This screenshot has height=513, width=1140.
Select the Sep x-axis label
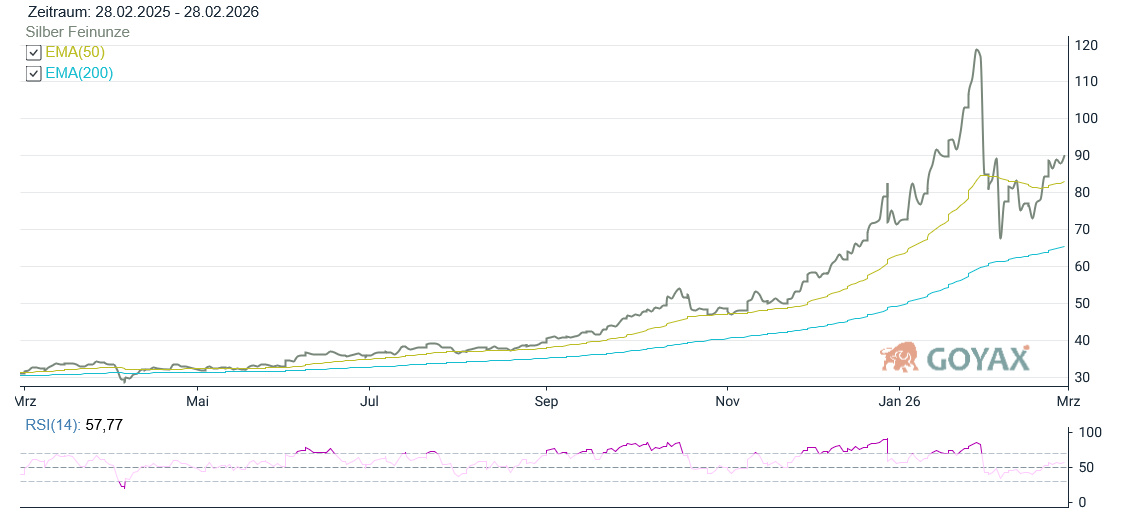(x=546, y=401)
